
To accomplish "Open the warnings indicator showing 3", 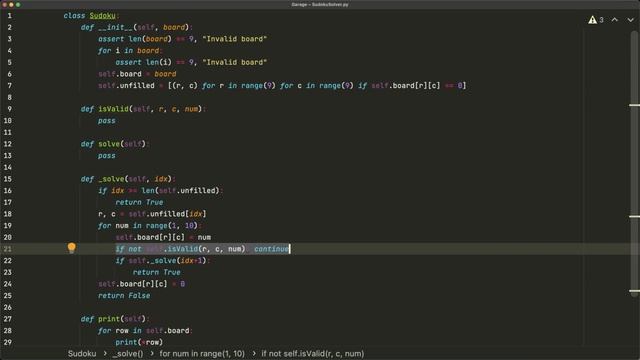I will click(596, 20).
